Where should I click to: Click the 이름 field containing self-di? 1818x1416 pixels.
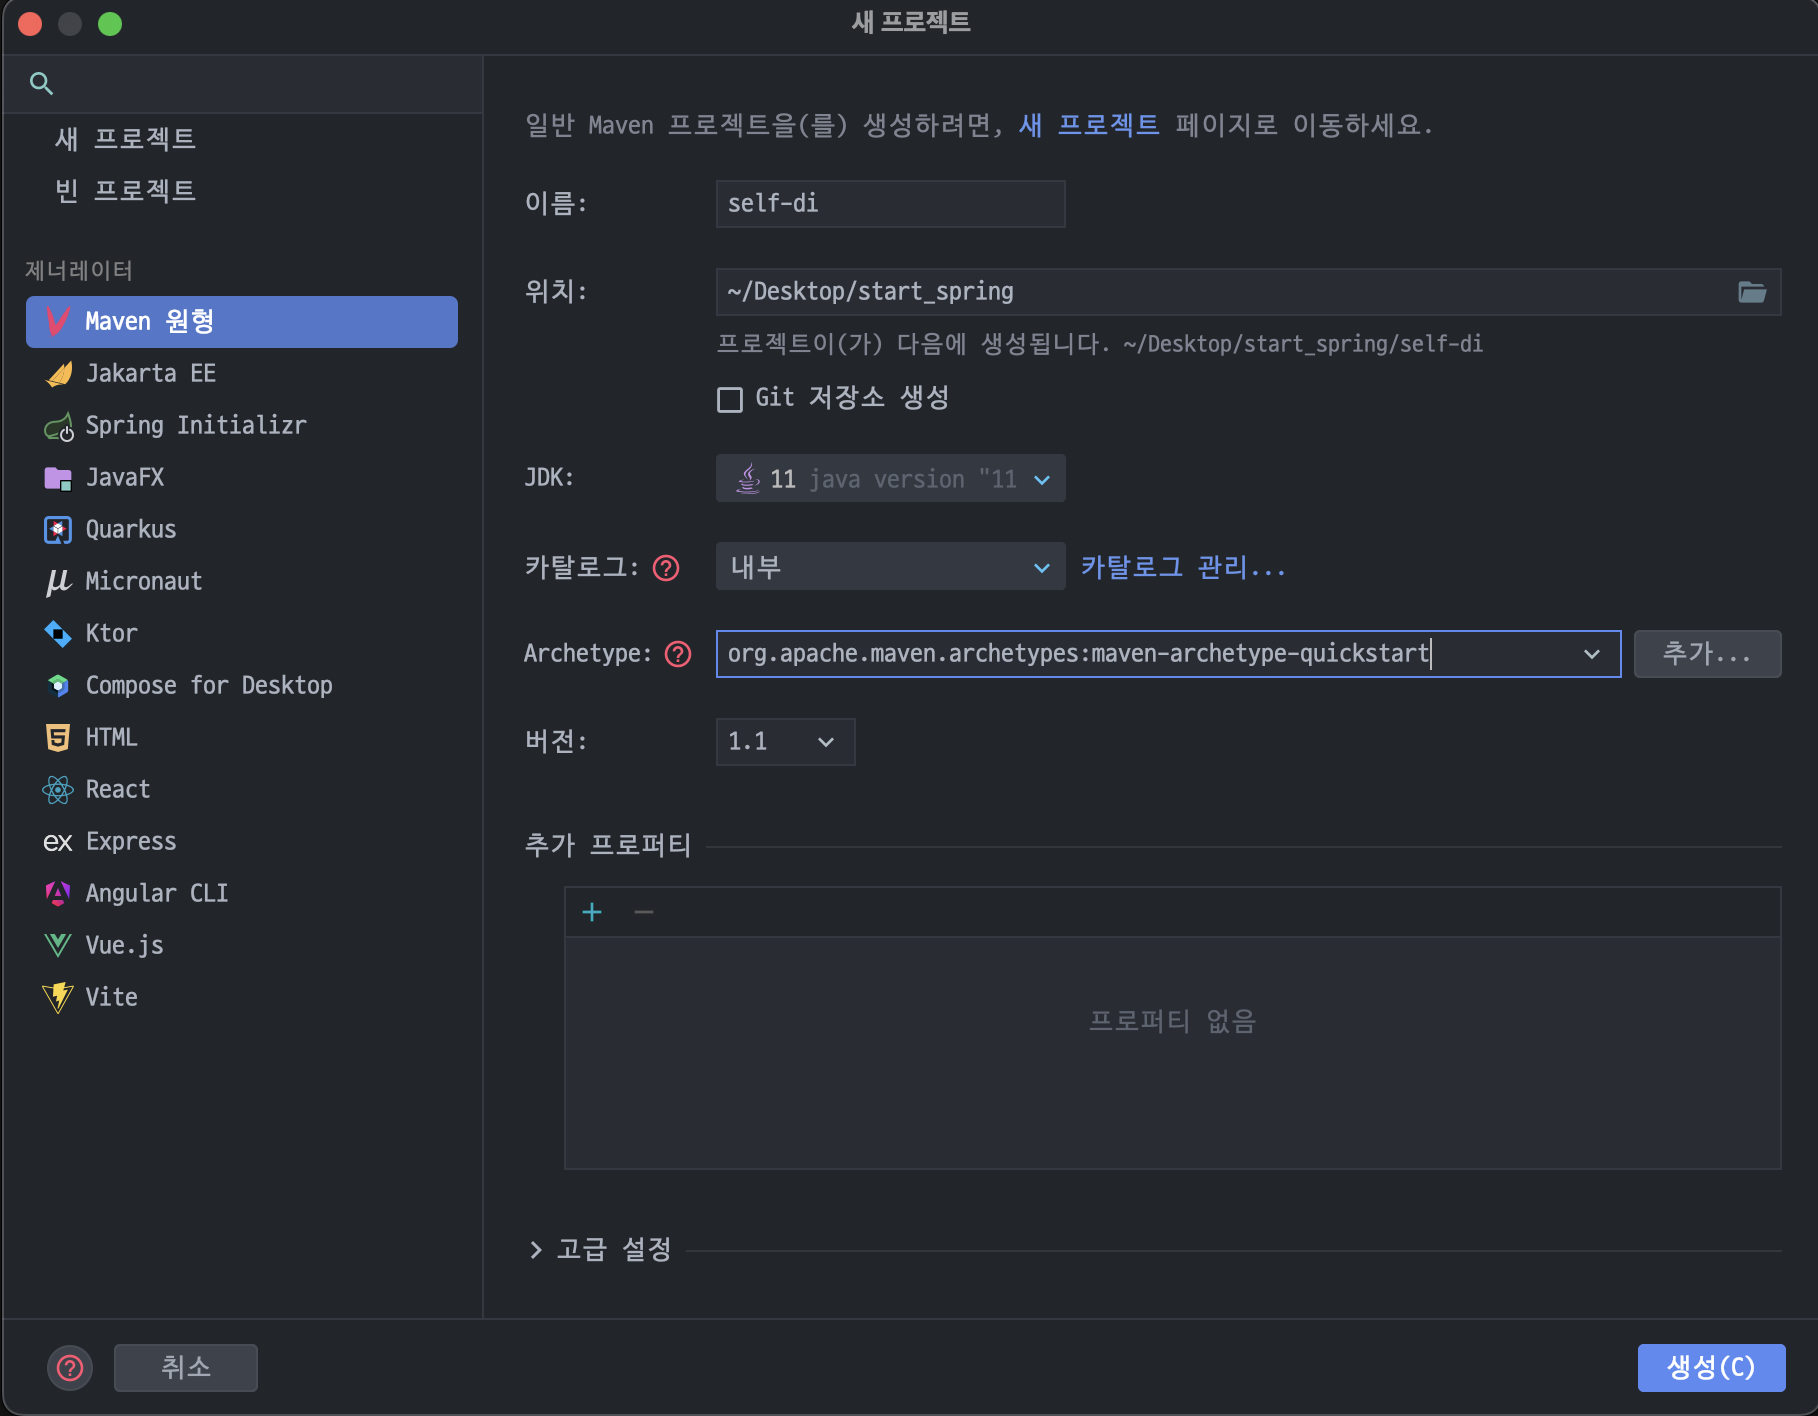[890, 204]
